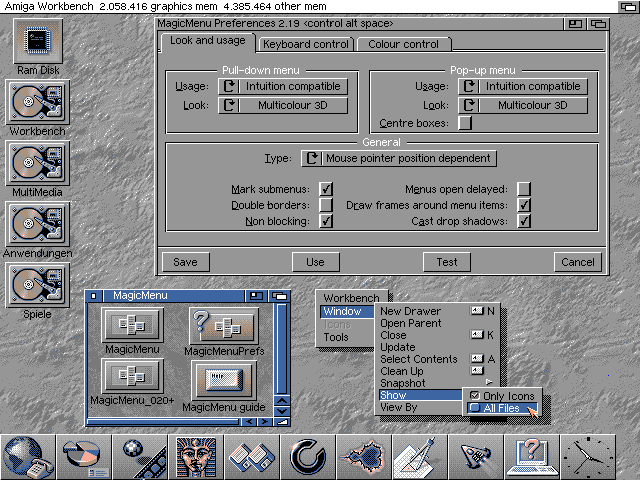
Task: Choose Select Contents menu item
Action: (437, 359)
